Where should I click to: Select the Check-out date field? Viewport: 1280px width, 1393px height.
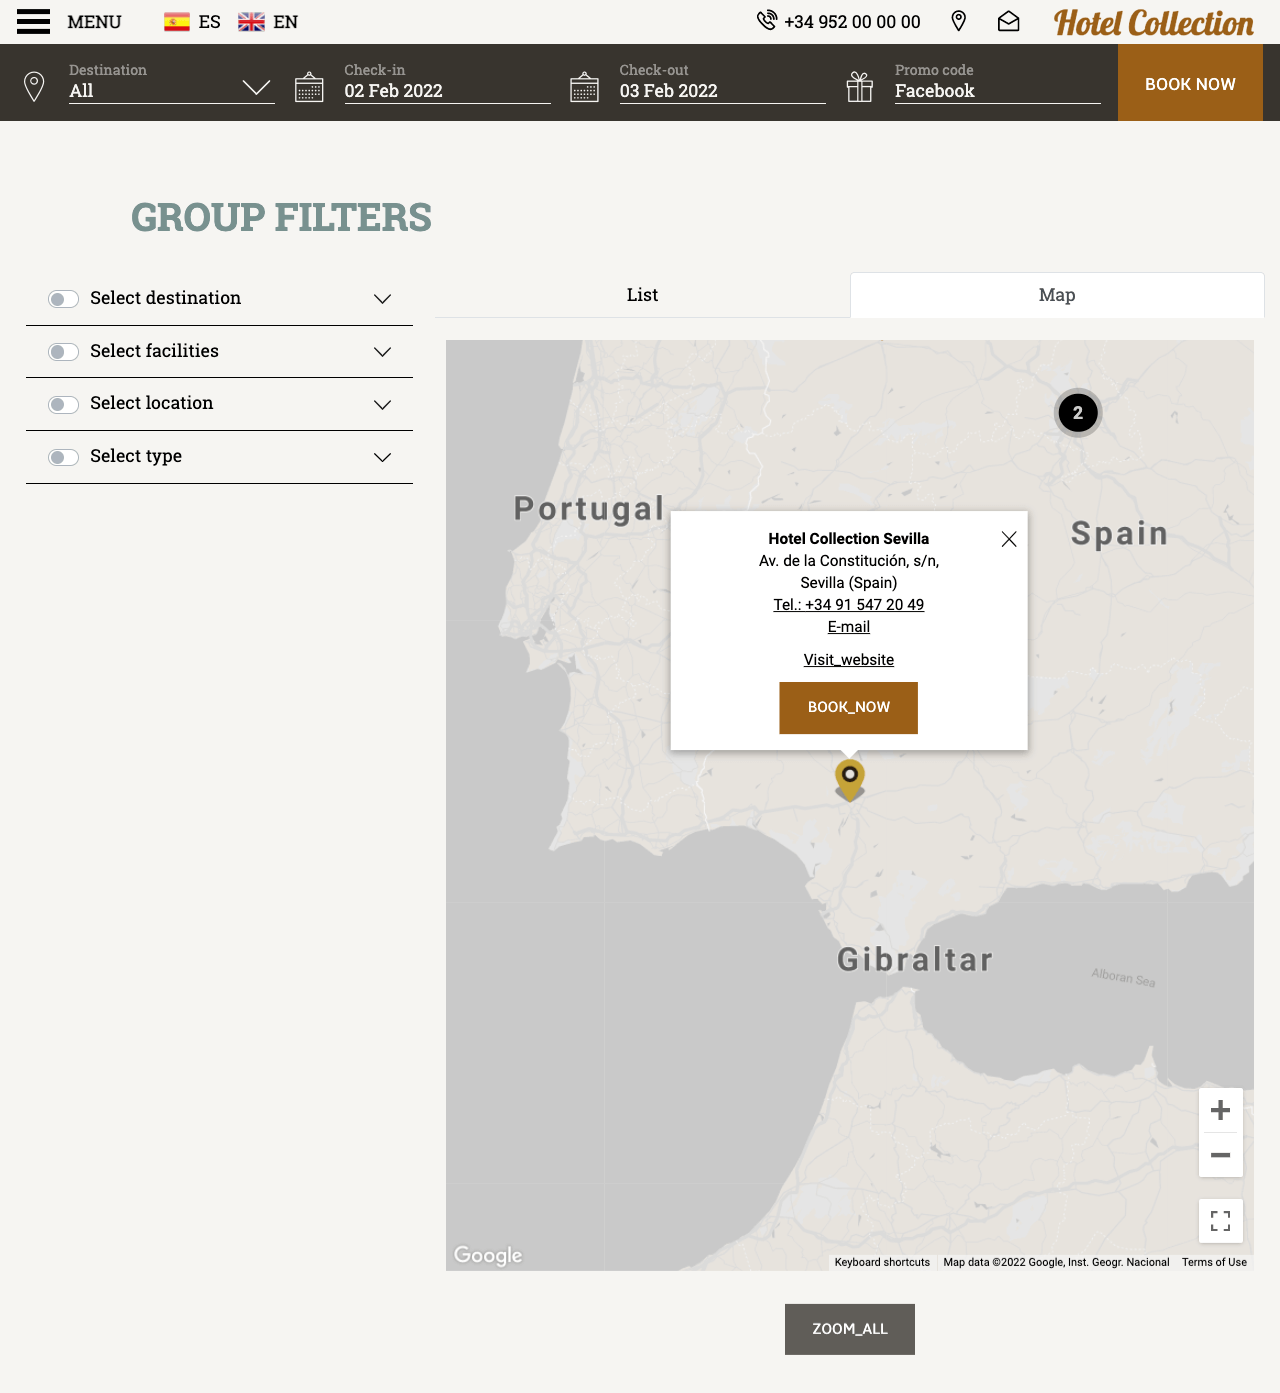click(x=723, y=90)
